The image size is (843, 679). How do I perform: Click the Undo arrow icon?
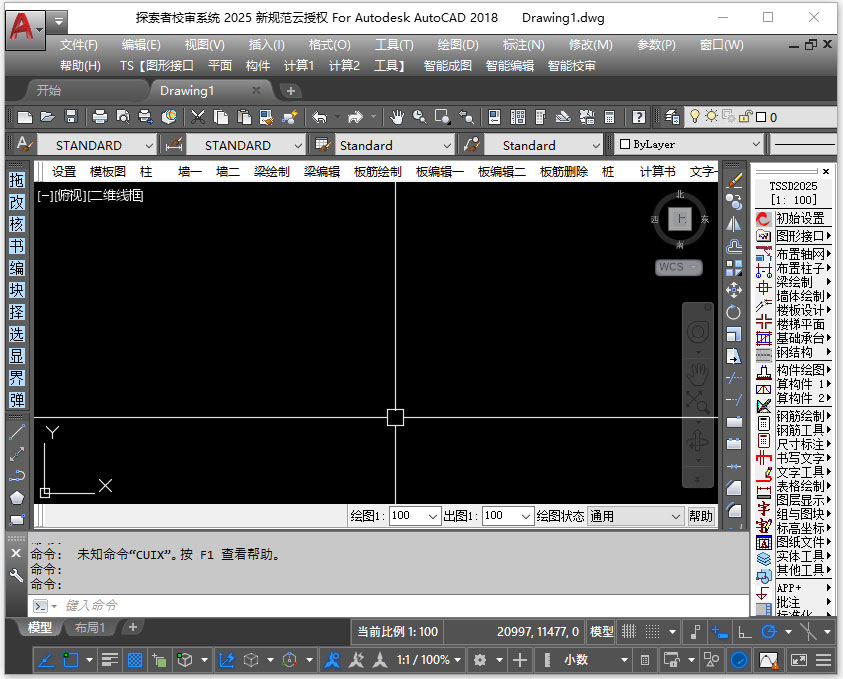click(319, 117)
